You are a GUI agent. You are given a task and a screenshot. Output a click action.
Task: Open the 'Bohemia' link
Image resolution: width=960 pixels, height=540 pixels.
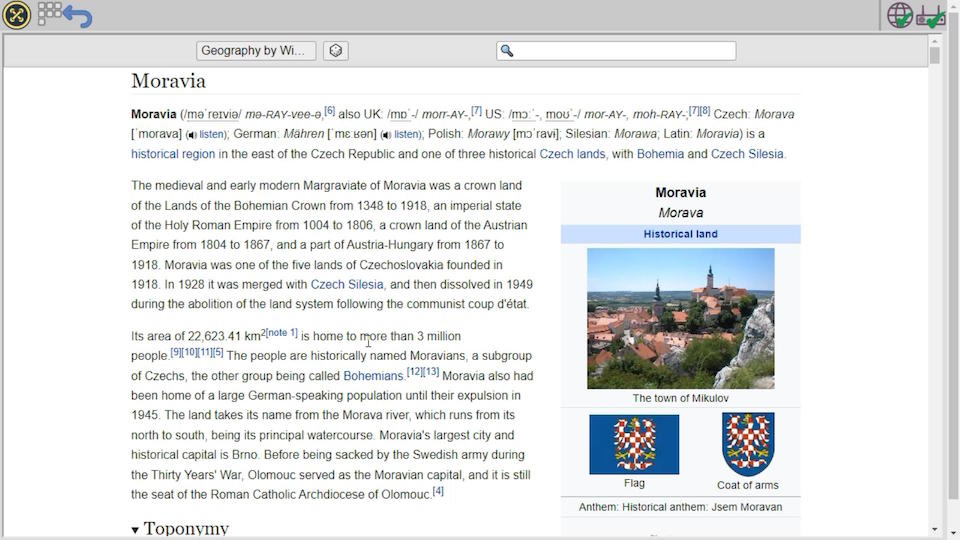click(660, 154)
